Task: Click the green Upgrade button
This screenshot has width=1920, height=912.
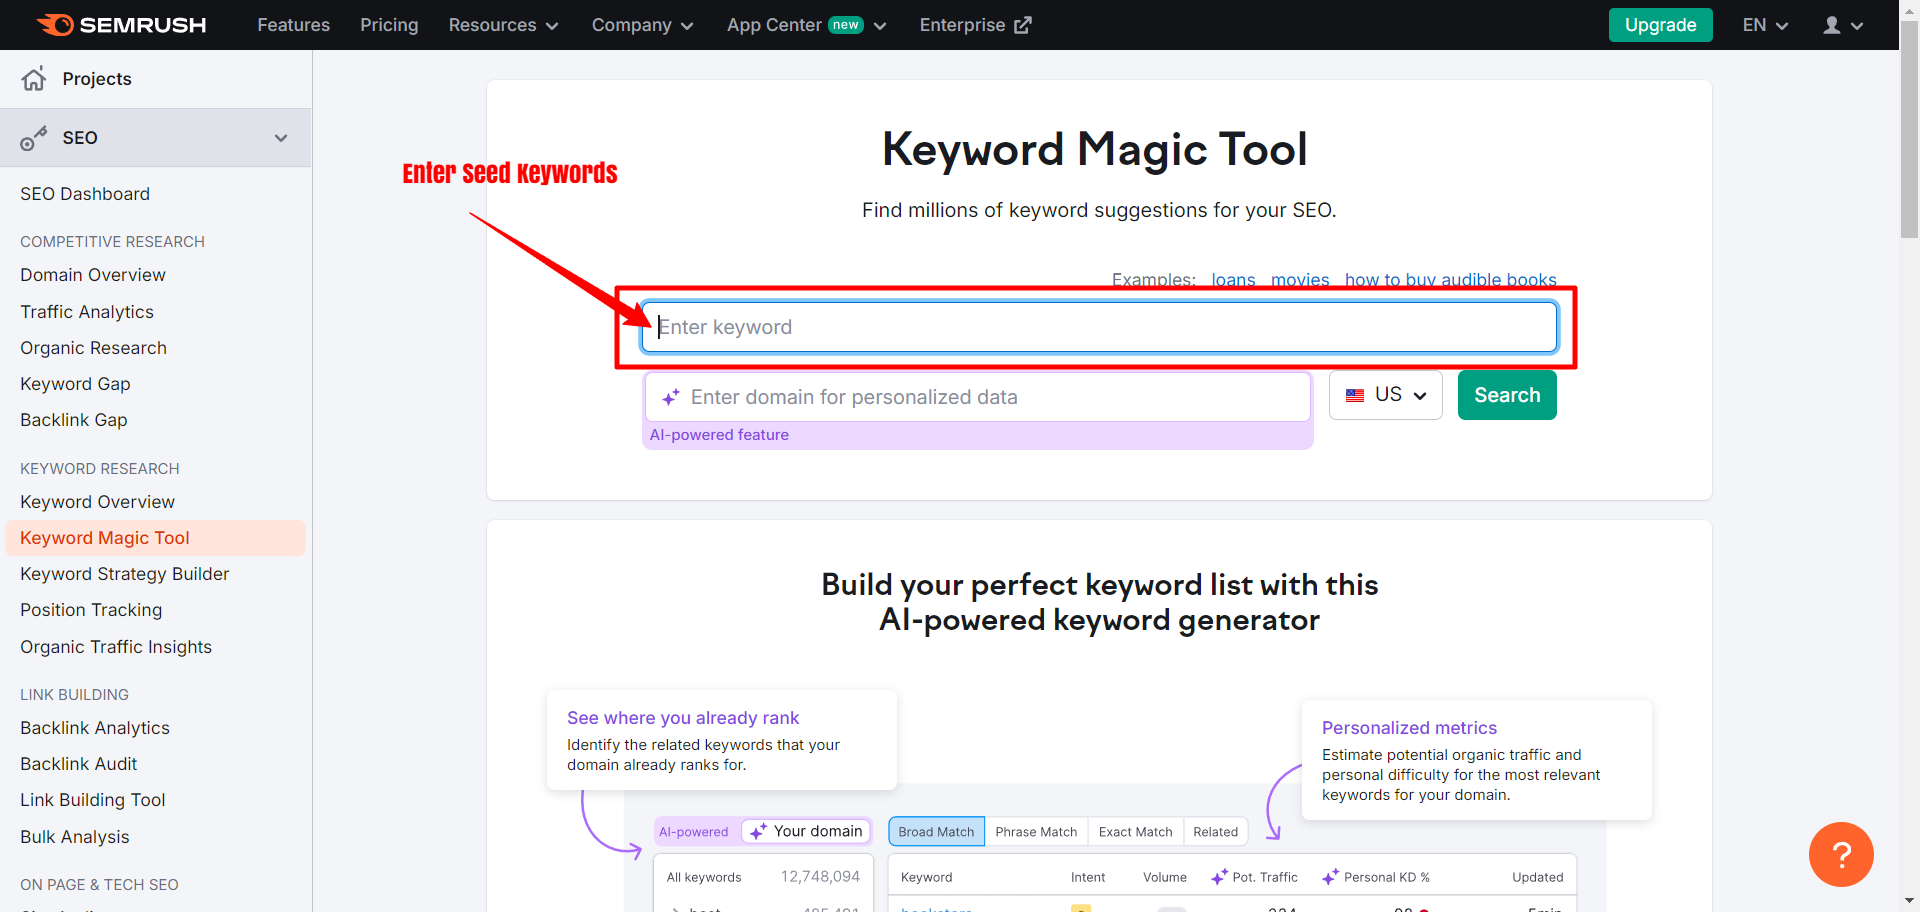Action: pyautogui.click(x=1660, y=25)
